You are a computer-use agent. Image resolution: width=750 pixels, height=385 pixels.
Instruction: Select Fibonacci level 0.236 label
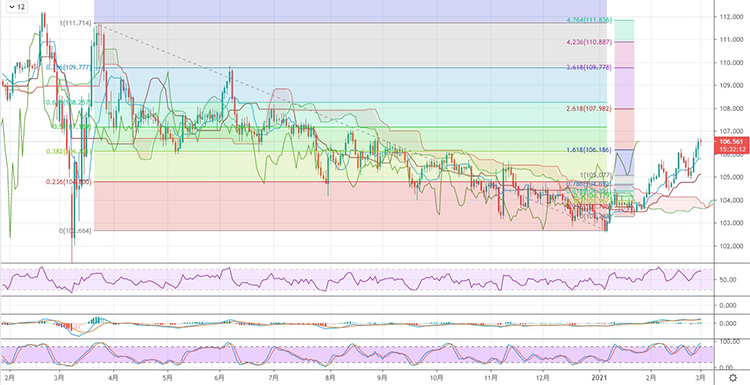click(x=68, y=182)
